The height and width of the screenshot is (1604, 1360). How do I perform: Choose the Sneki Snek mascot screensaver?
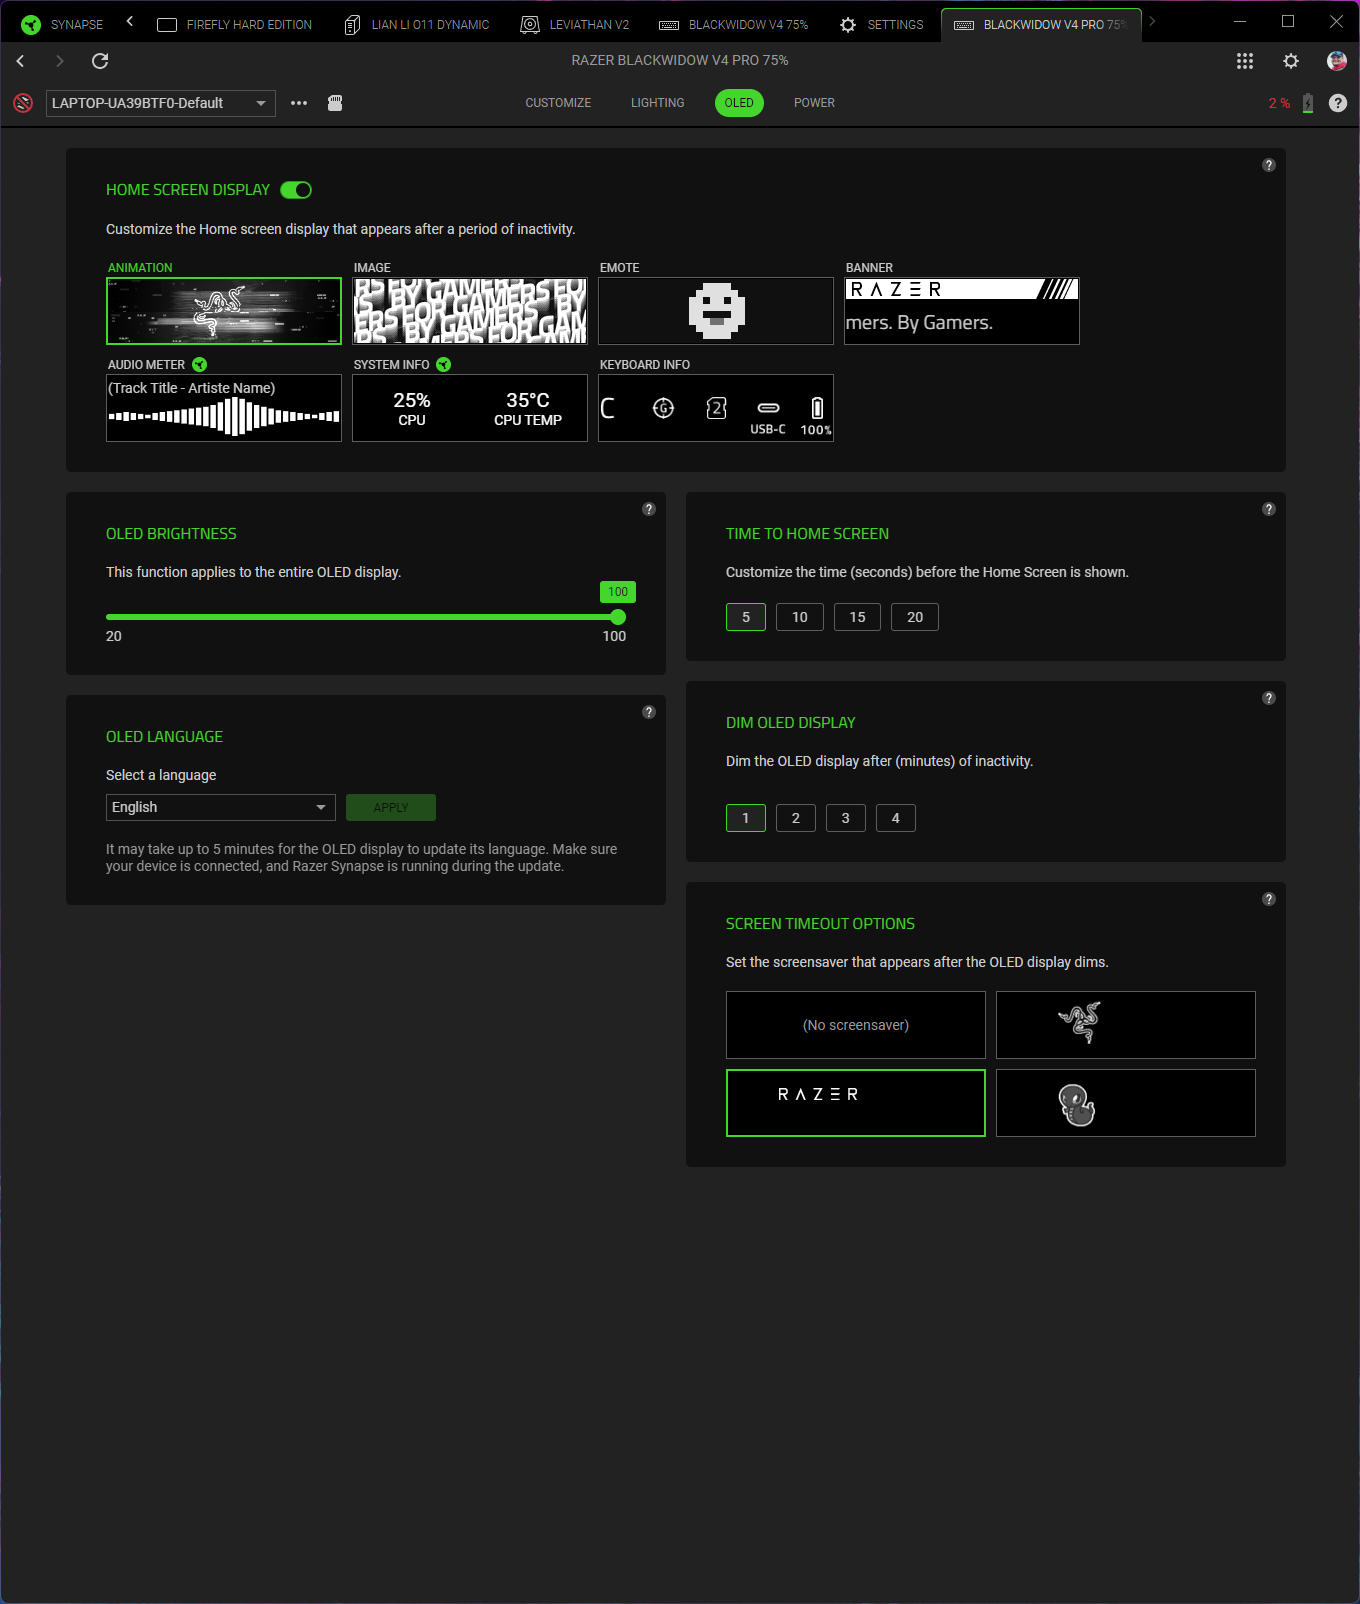pos(1126,1103)
